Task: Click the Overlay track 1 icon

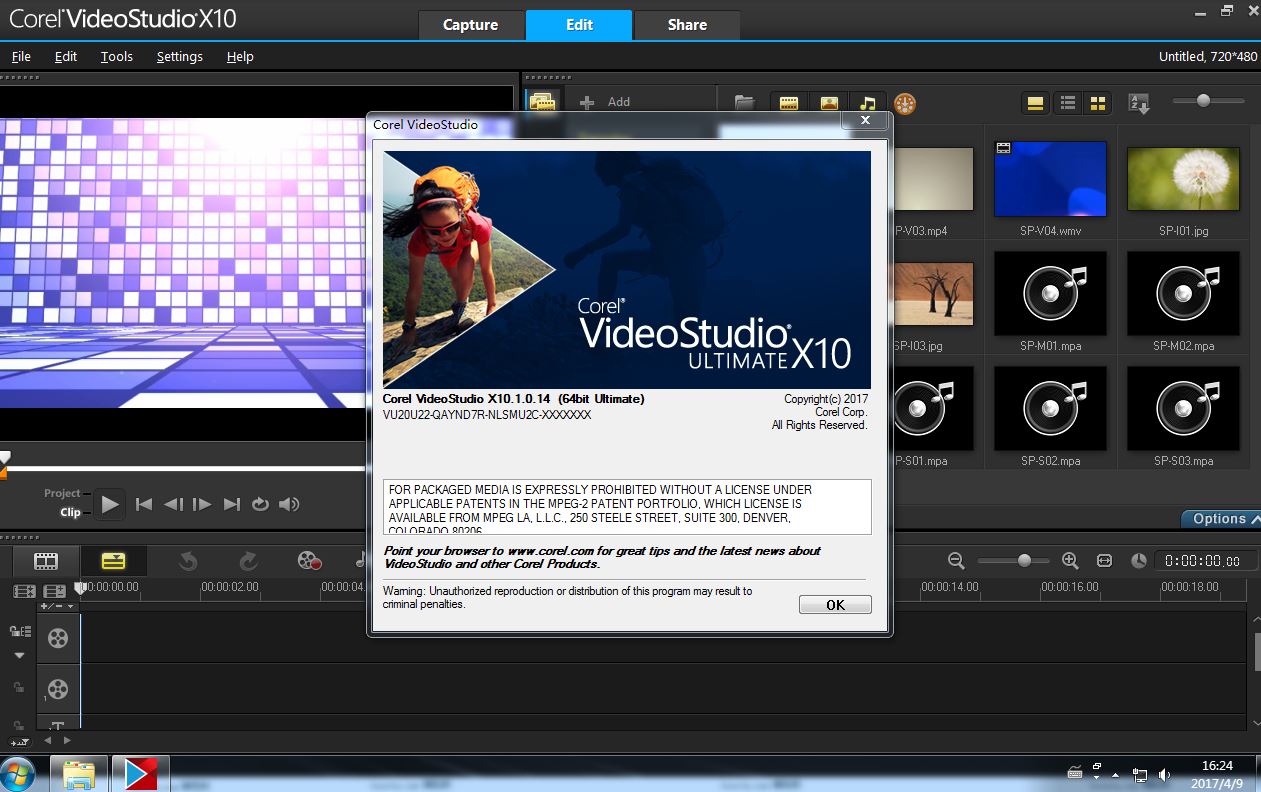Action: pyautogui.click(x=58, y=688)
